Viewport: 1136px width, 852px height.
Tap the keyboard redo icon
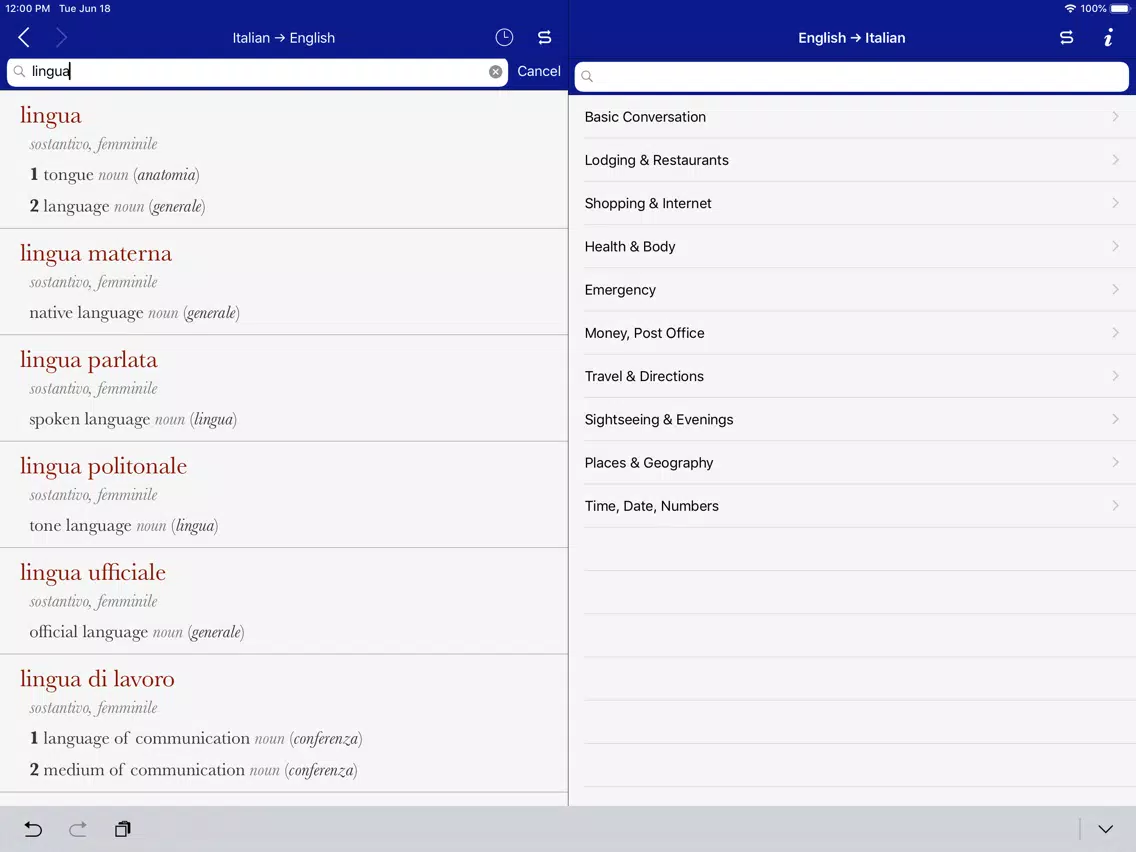(x=78, y=829)
